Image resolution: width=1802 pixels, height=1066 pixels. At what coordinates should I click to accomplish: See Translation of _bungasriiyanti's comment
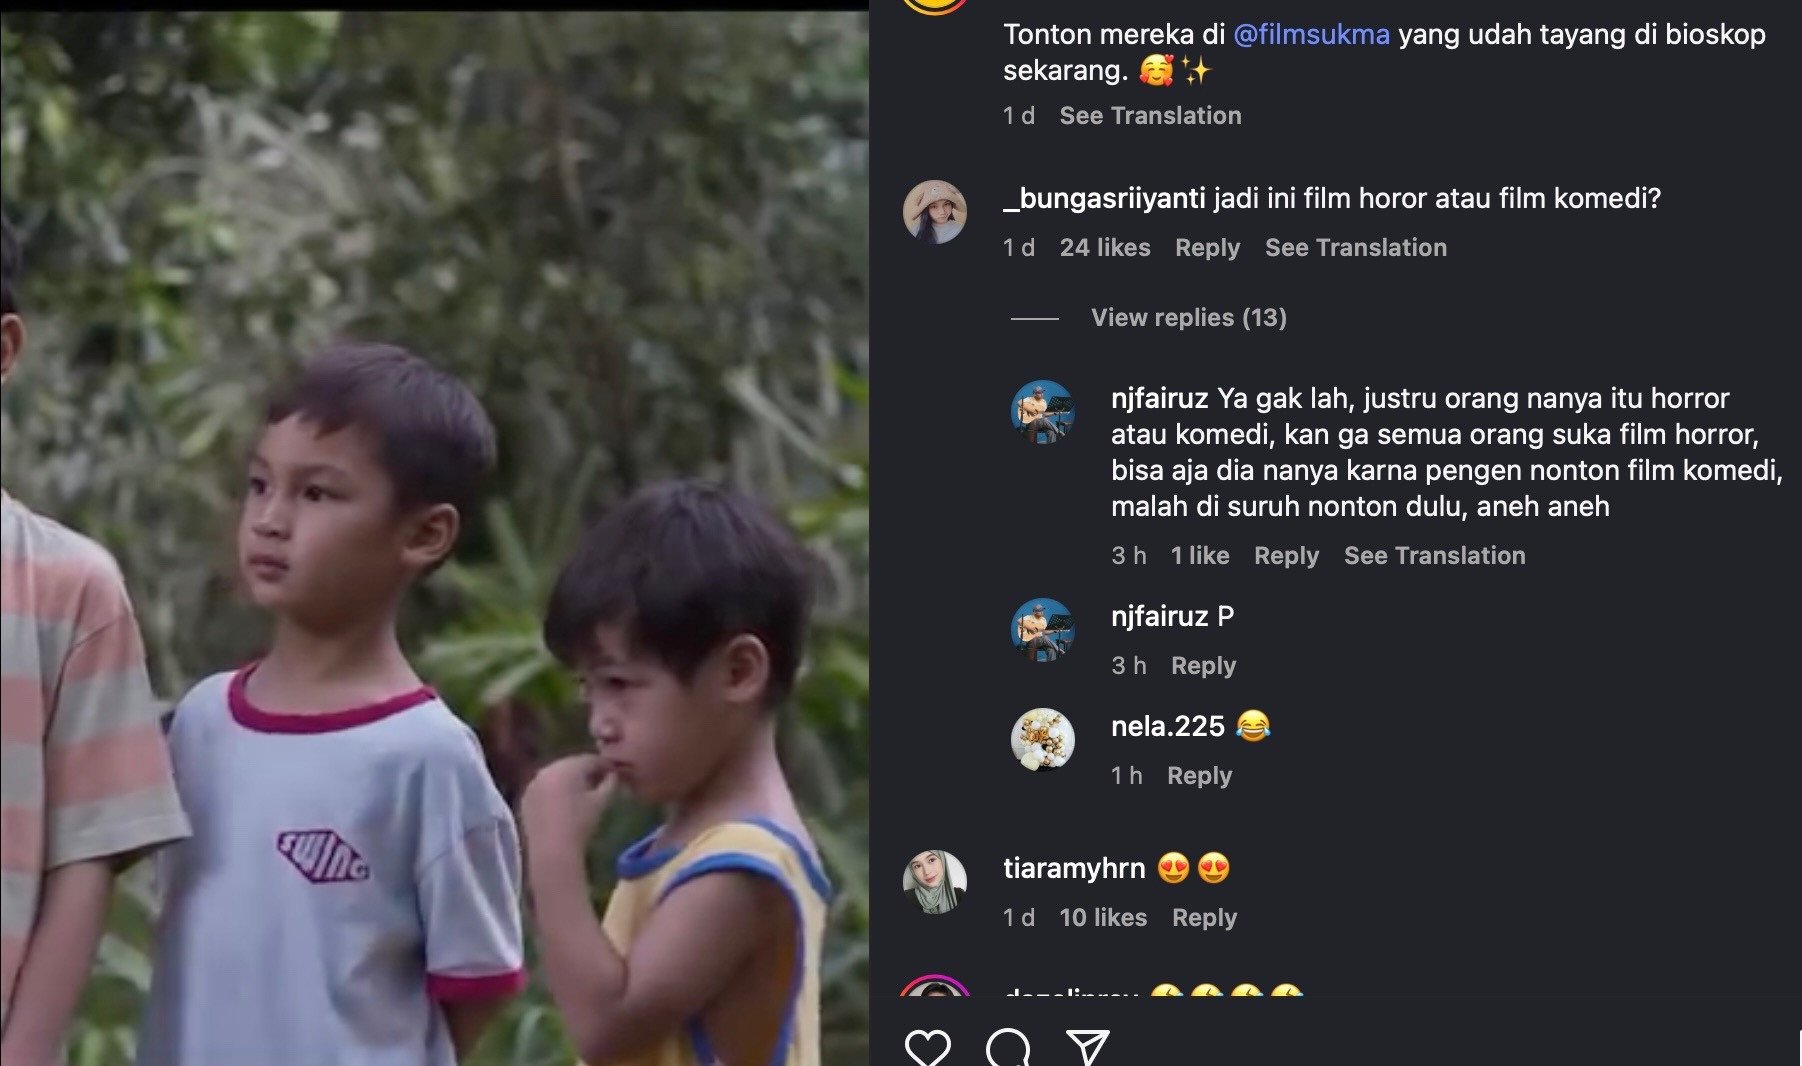tap(1355, 248)
